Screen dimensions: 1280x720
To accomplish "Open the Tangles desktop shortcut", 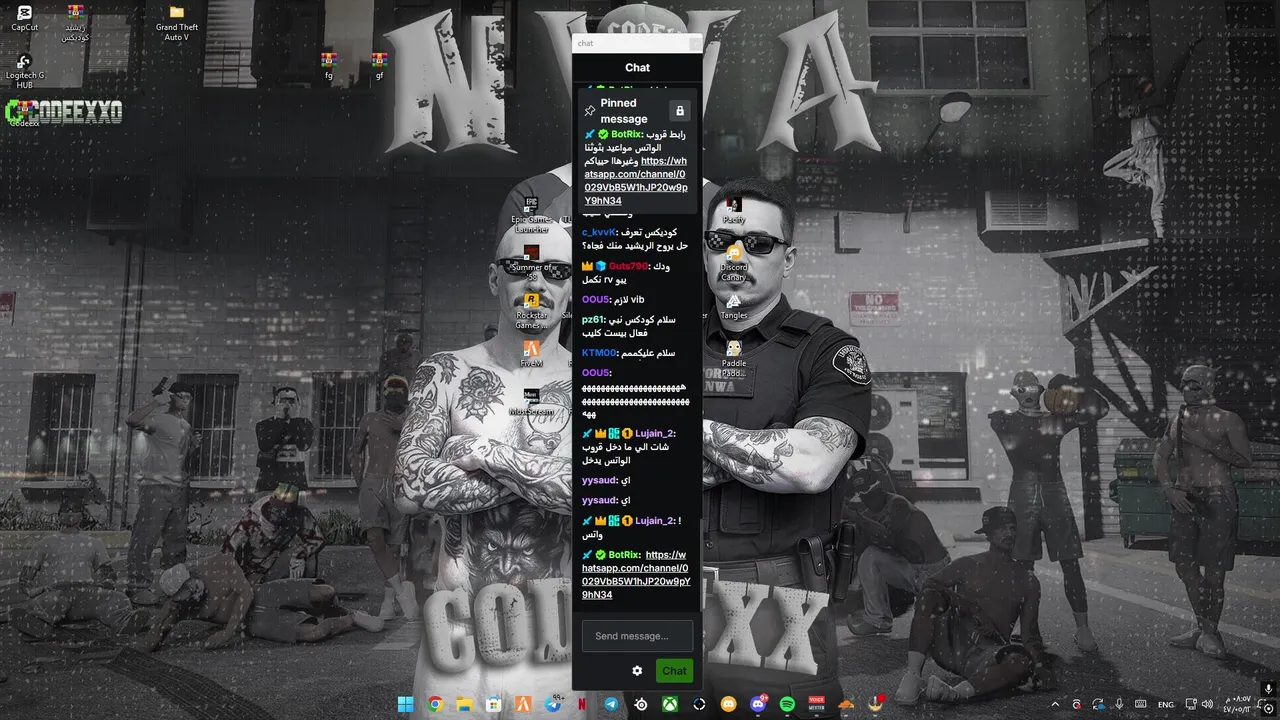I will 734,306.
